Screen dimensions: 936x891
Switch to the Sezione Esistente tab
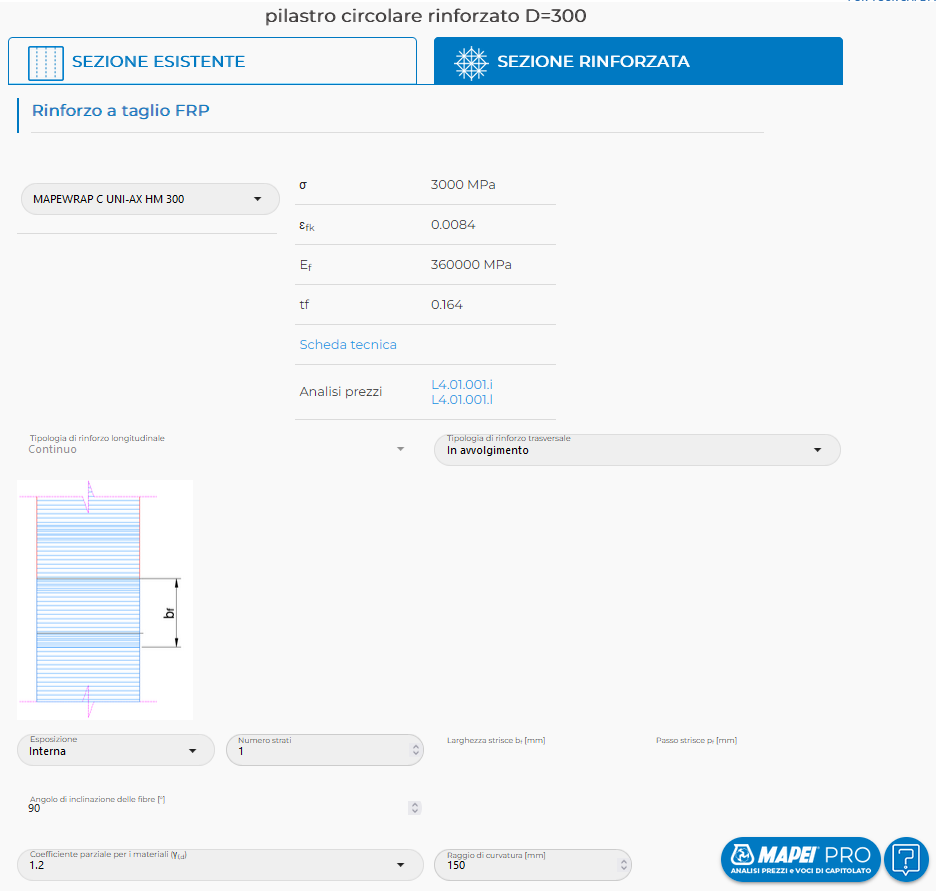213,61
